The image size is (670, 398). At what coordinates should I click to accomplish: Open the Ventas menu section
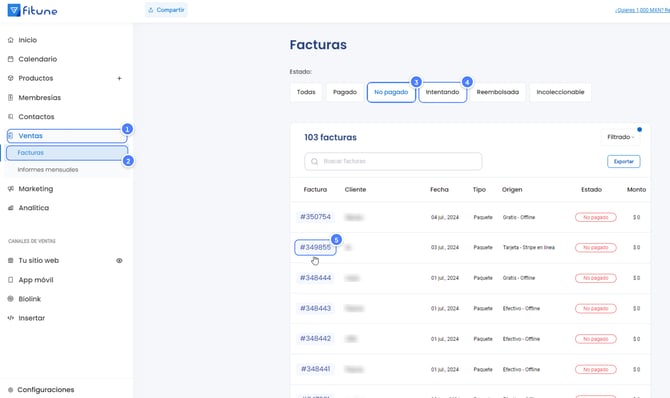coord(67,136)
